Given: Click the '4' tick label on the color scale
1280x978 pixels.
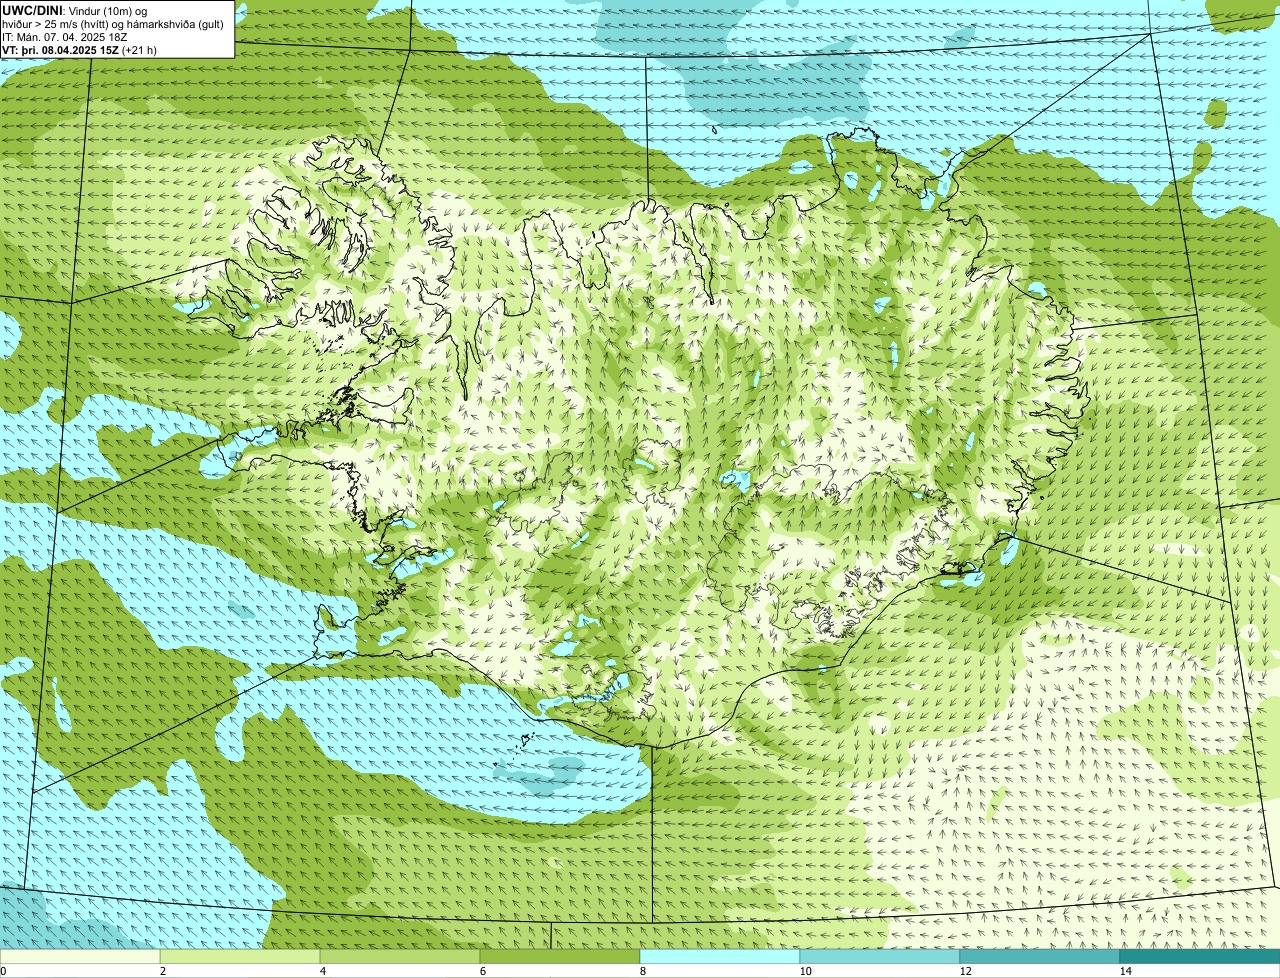Looking at the screenshot, I should click(x=322, y=971).
